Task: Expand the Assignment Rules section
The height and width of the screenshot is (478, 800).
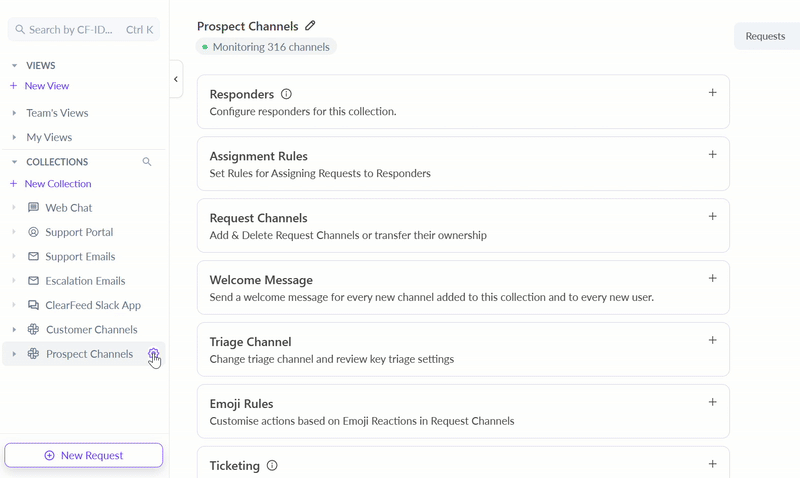Action: point(712,155)
